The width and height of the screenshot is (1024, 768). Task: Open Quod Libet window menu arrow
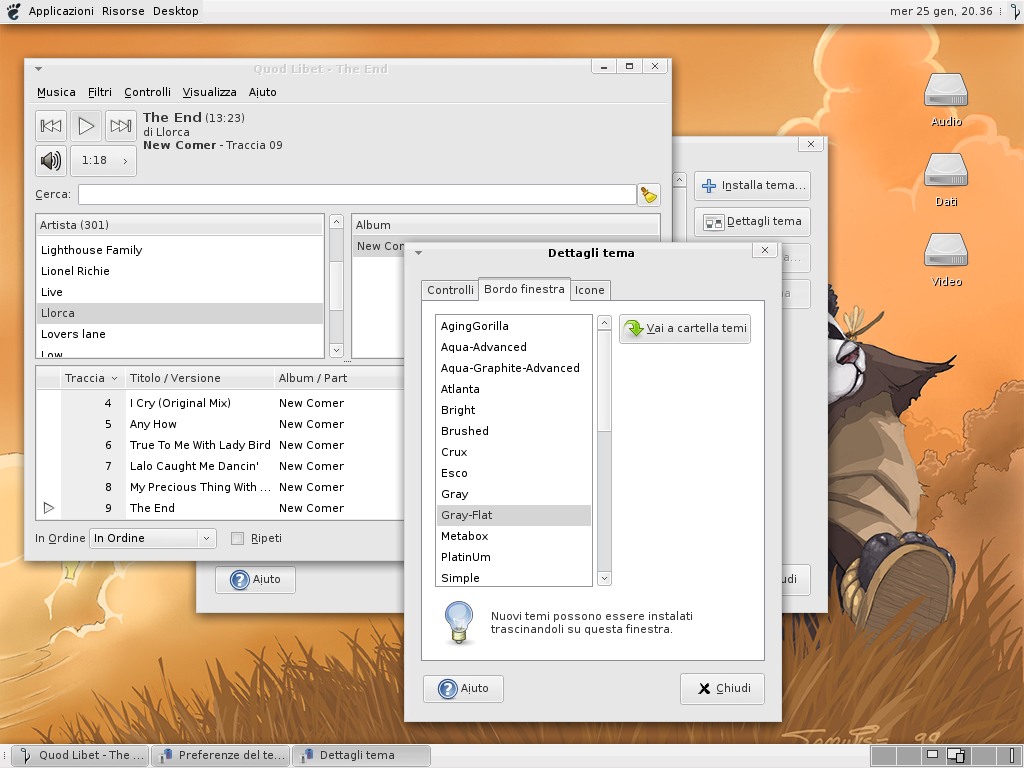pyautogui.click(x=39, y=69)
